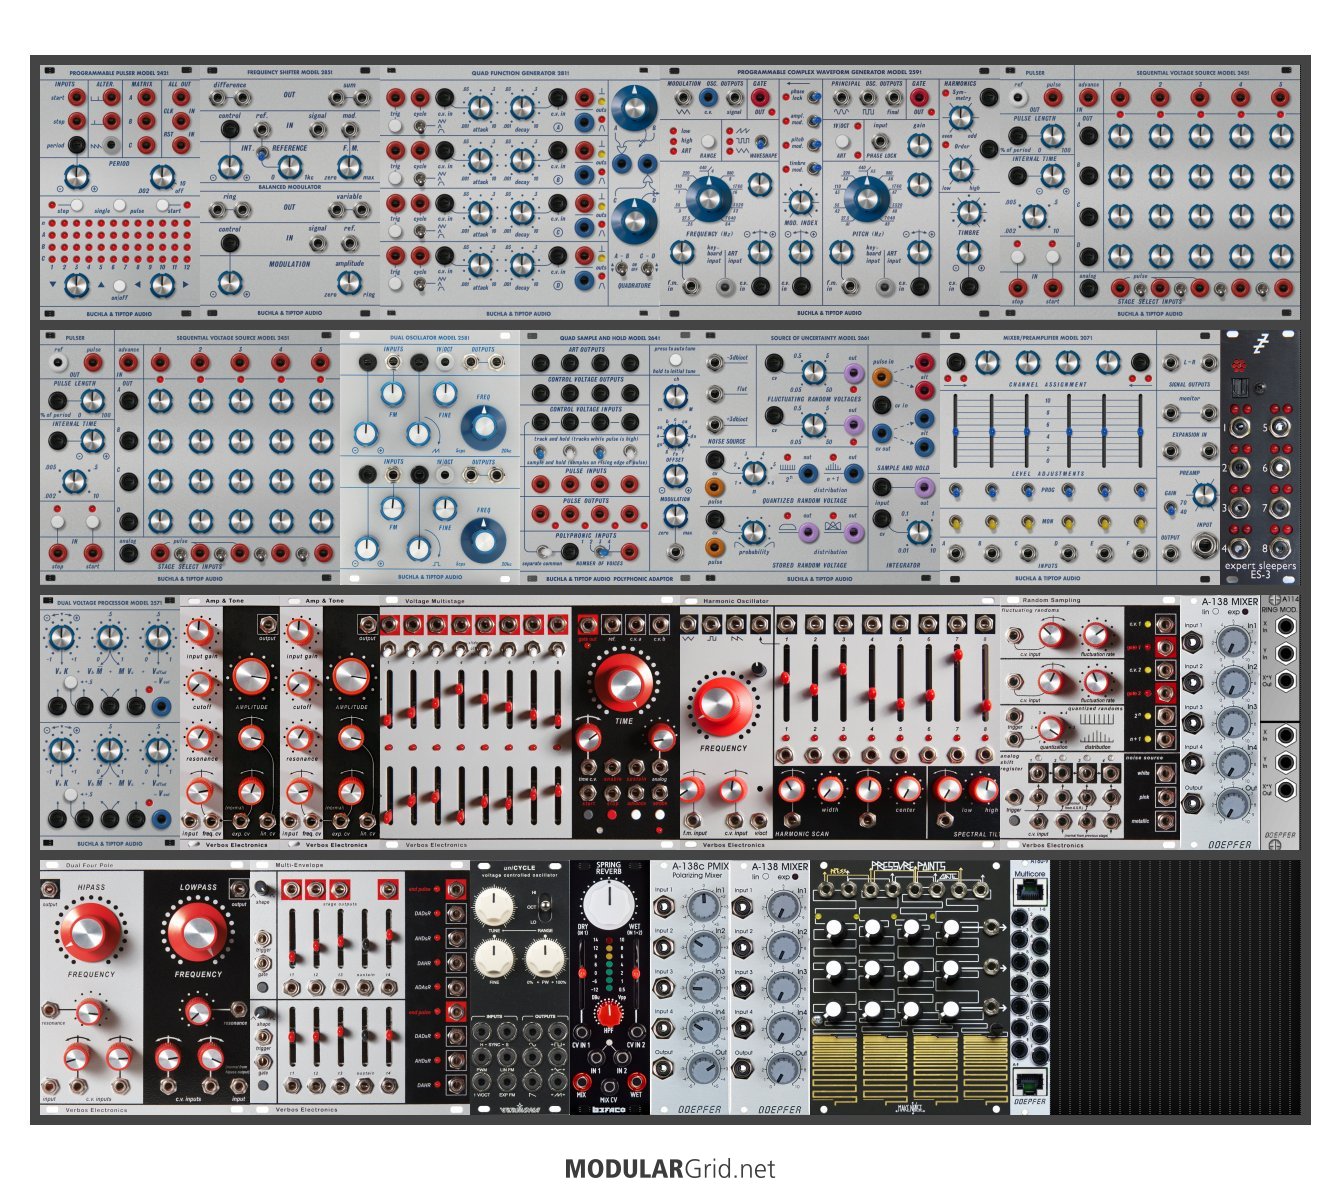Click the width knob in HARMONIC SCAN section
The width and height of the screenshot is (1341, 1190).
[830, 789]
